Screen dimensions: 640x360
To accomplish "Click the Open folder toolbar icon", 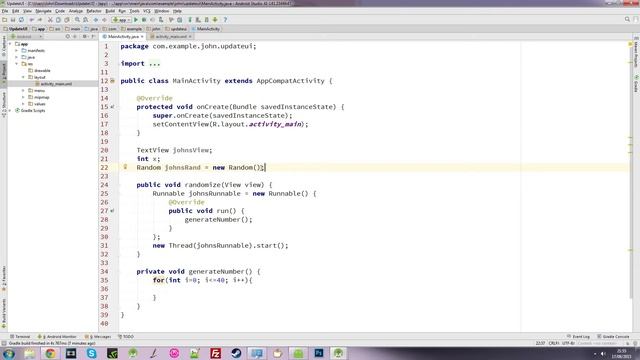I will [x=4, y=20].
